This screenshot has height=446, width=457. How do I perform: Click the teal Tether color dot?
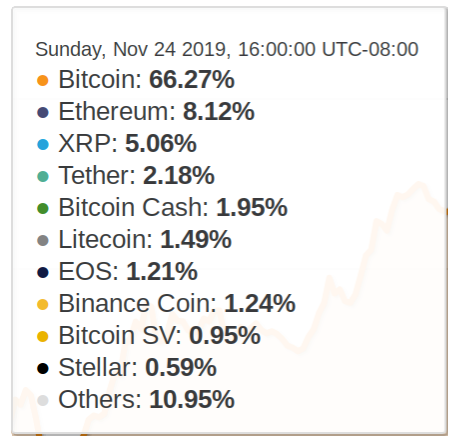(43, 176)
